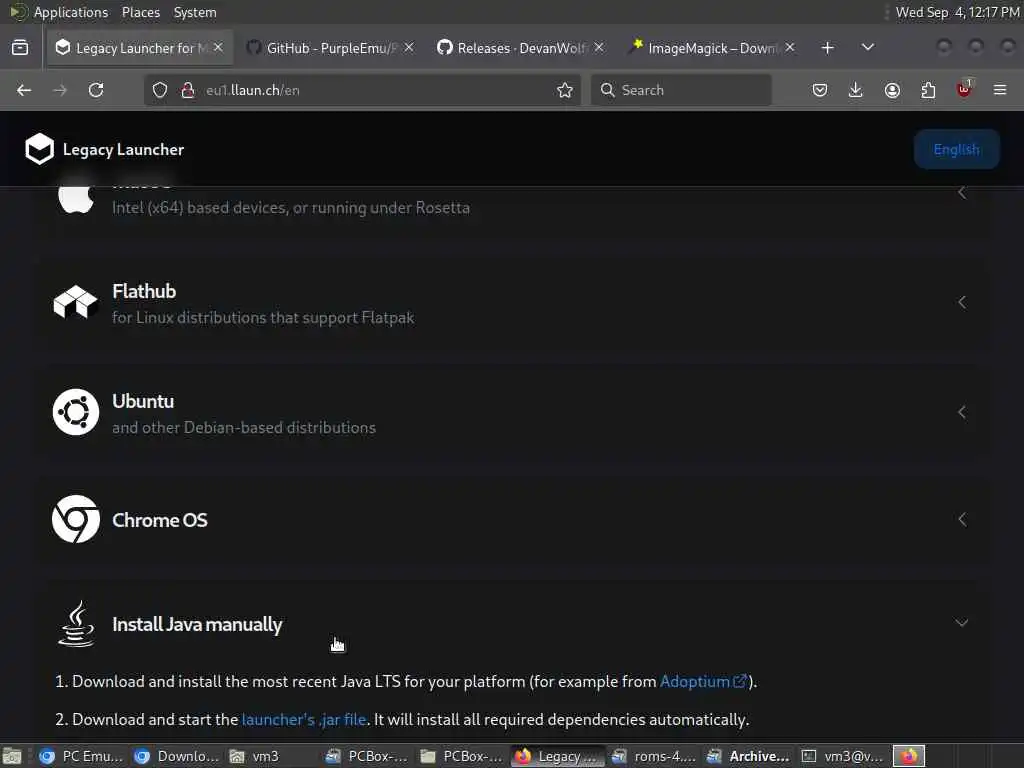Close the GitHub PurpleEmu tab
Image resolution: width=1024 pixels, height=768 pixels.
click(x=409, y=48)
